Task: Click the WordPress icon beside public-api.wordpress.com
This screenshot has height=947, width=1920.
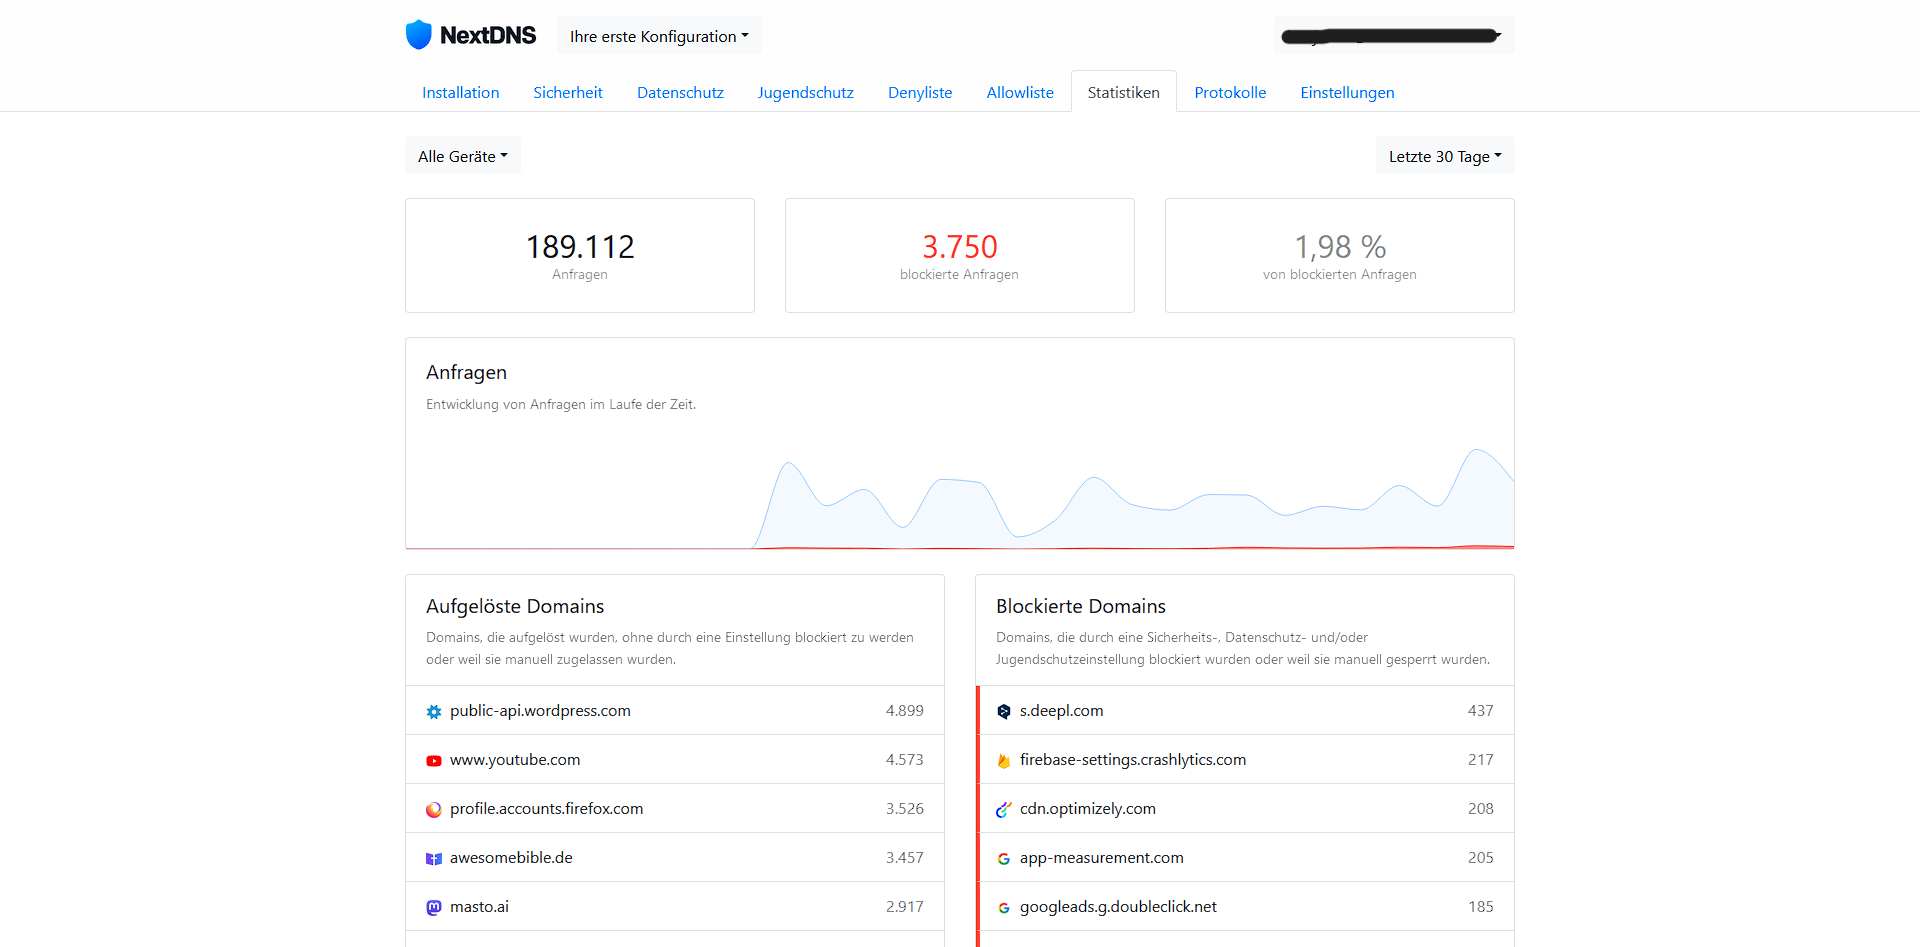Action: 434,712
